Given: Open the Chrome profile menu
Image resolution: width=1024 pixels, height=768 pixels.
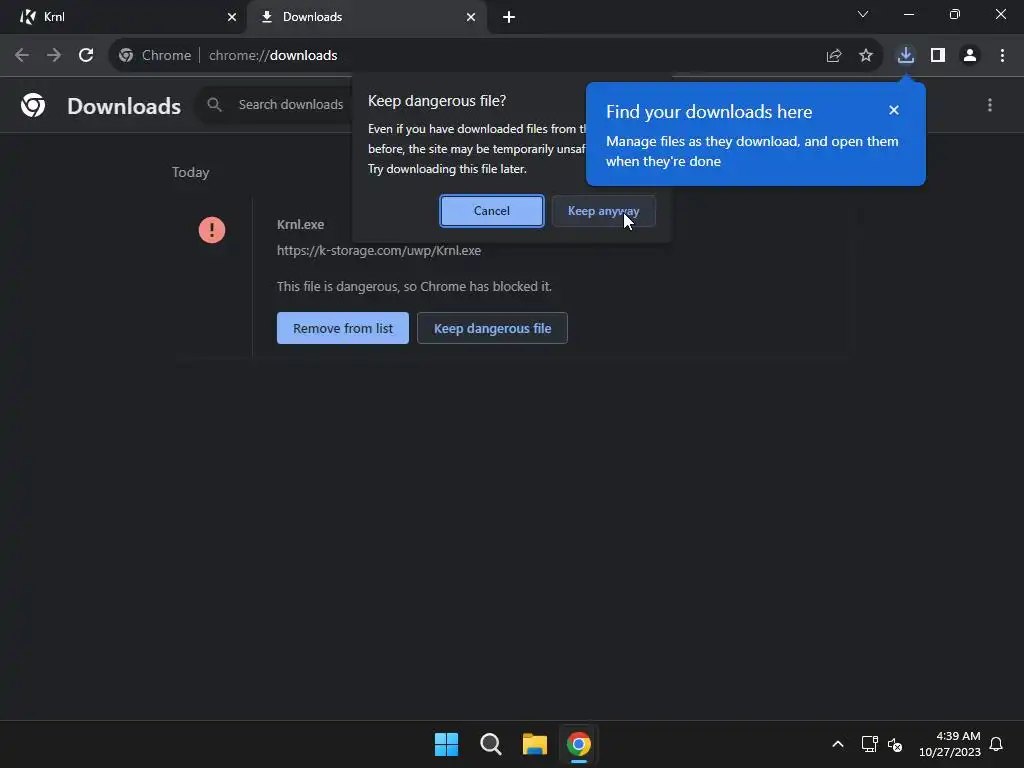Looking at the screenshot, I should [x=970, y=56].
